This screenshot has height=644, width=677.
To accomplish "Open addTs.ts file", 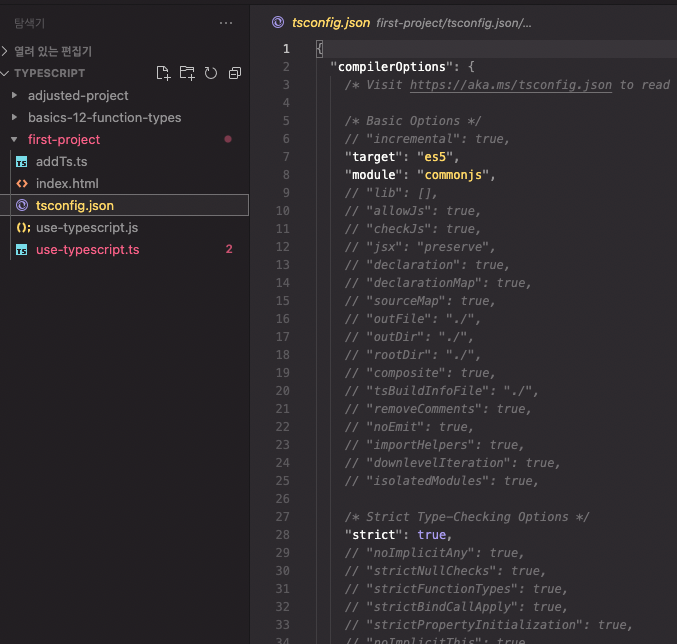I will (x=61, y=161).
